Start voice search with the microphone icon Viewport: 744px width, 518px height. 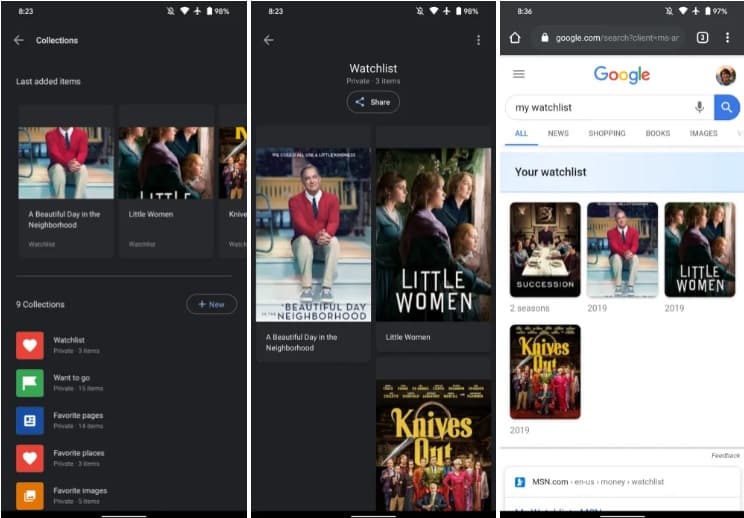(699, 107)
